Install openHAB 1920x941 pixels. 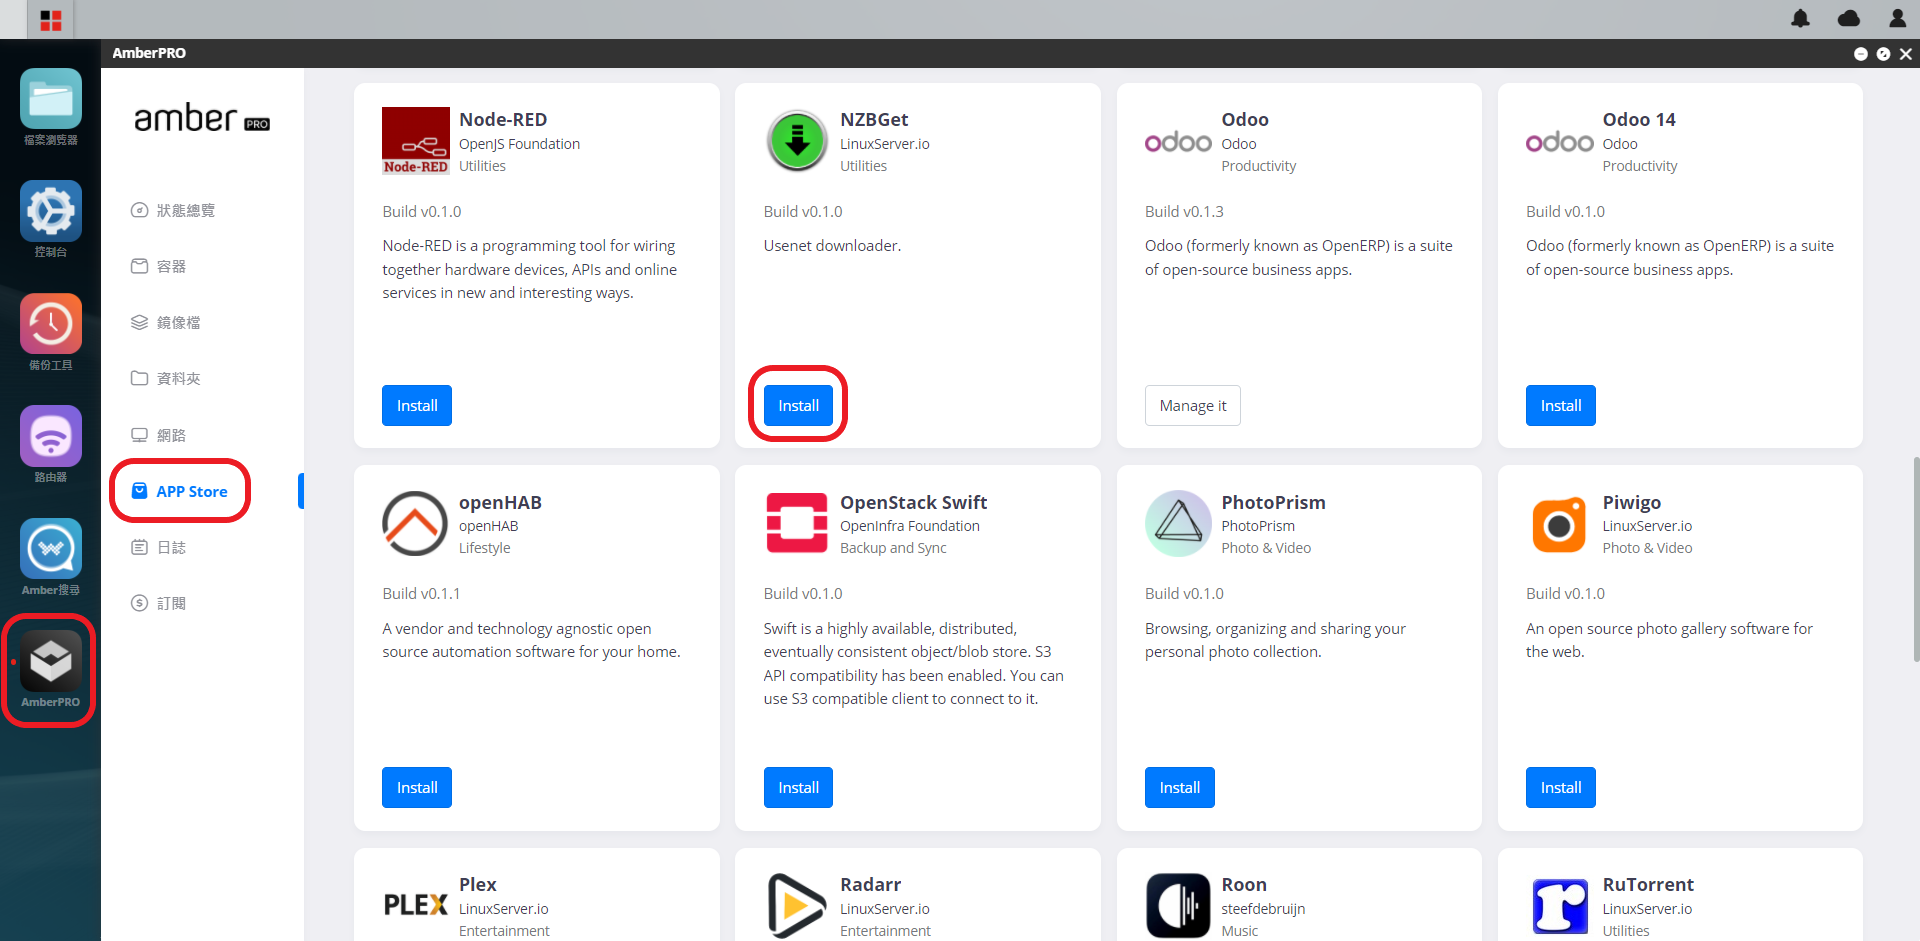pyautogui.click(x=417, y=787)
